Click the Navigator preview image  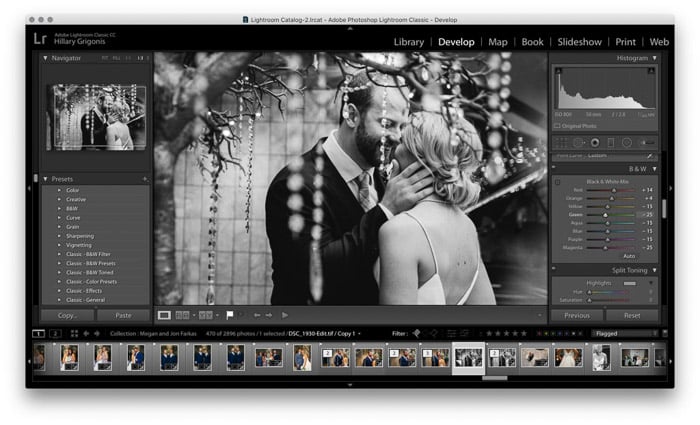click(x=96, y=117)
